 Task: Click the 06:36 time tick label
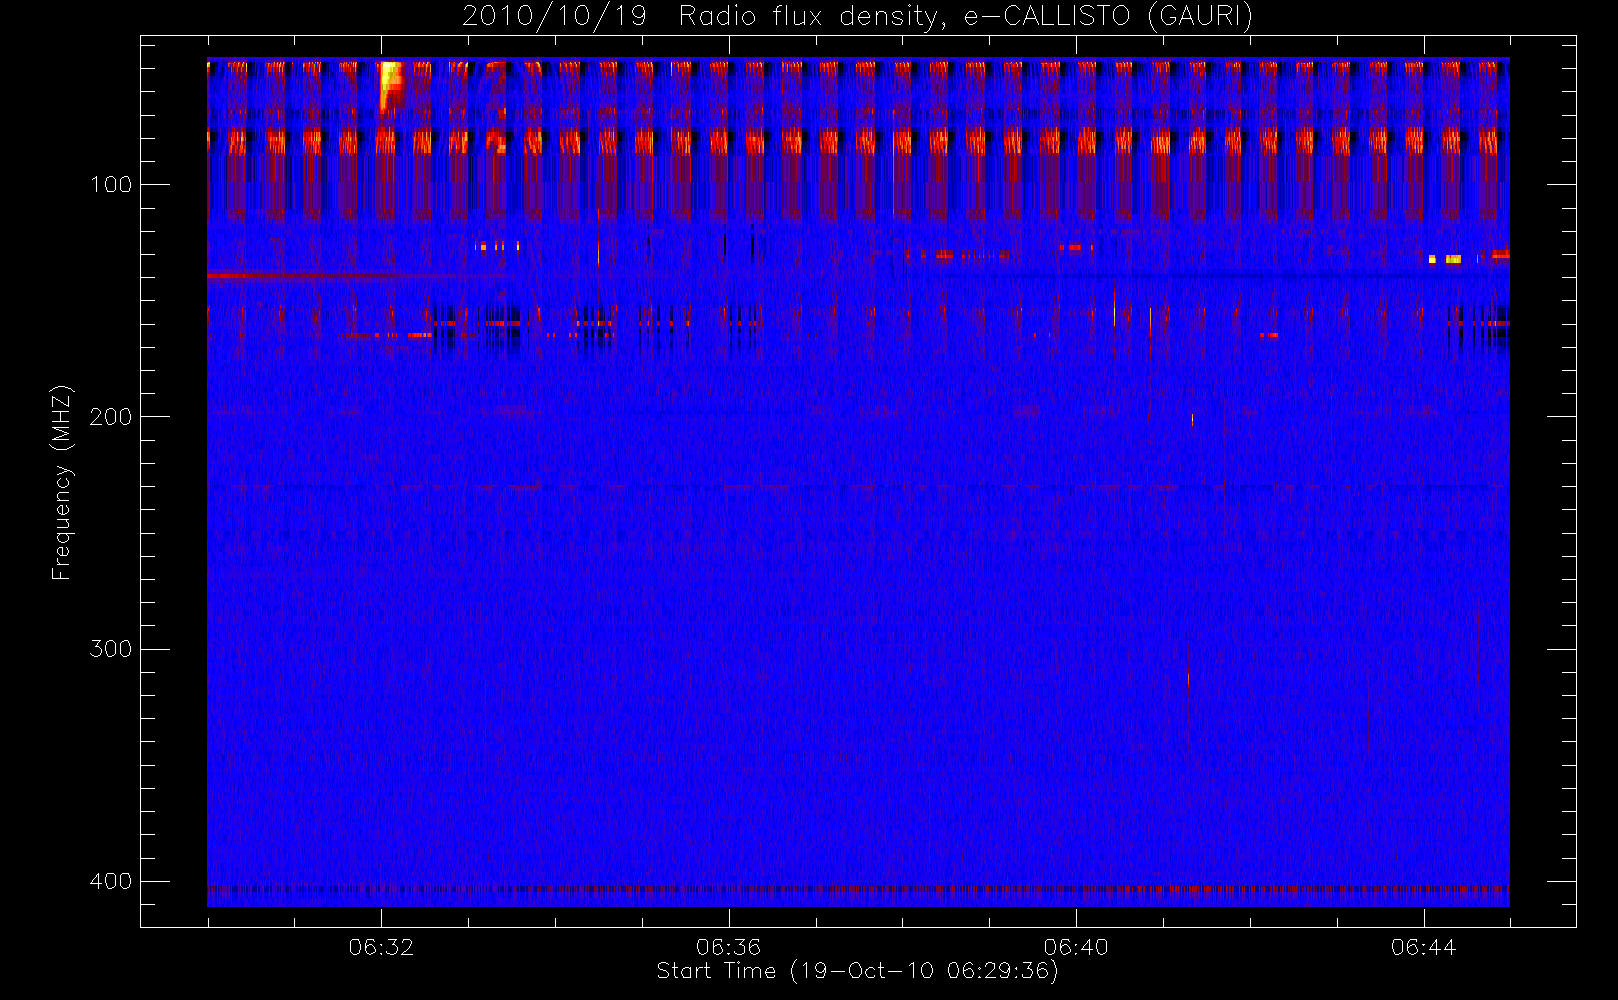pyautogui.click(x=729, y=946)
